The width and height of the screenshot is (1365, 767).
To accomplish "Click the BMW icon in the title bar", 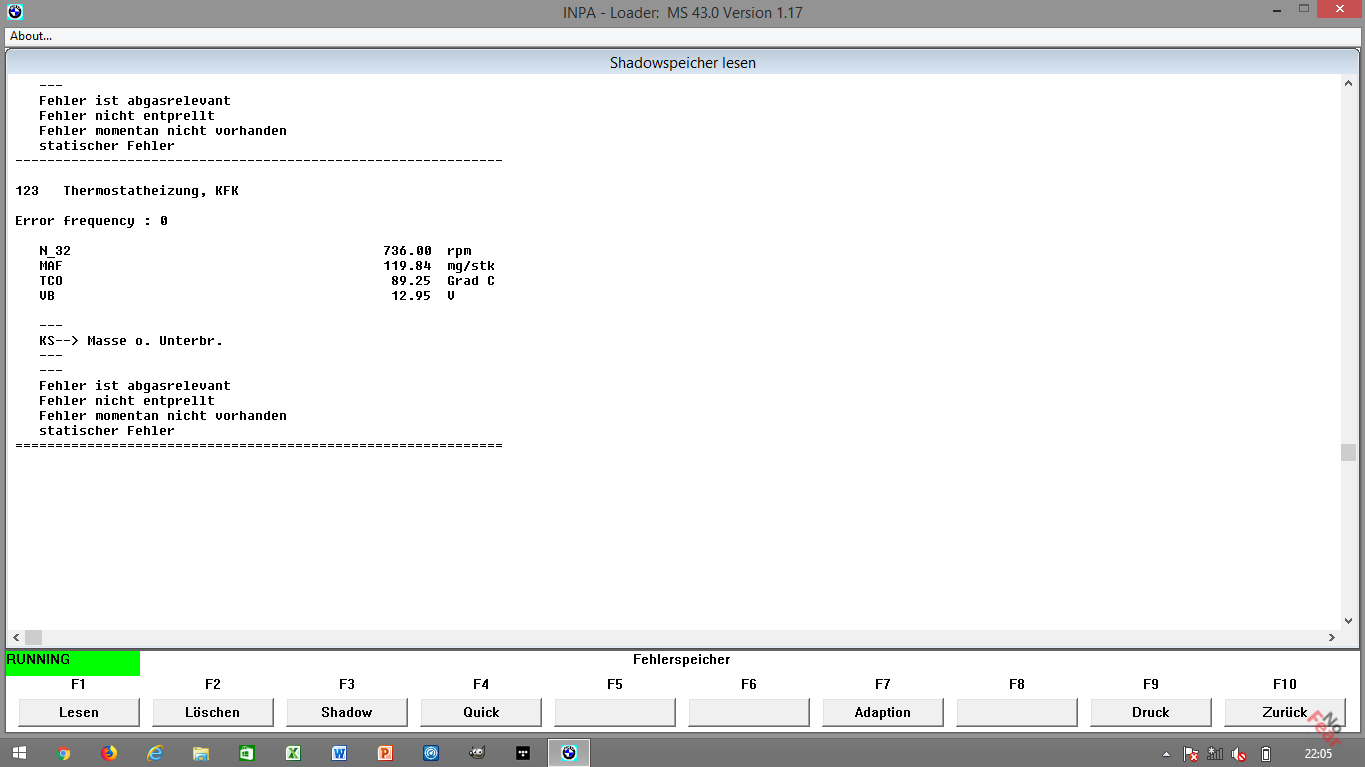I will (x=14, y=12).
